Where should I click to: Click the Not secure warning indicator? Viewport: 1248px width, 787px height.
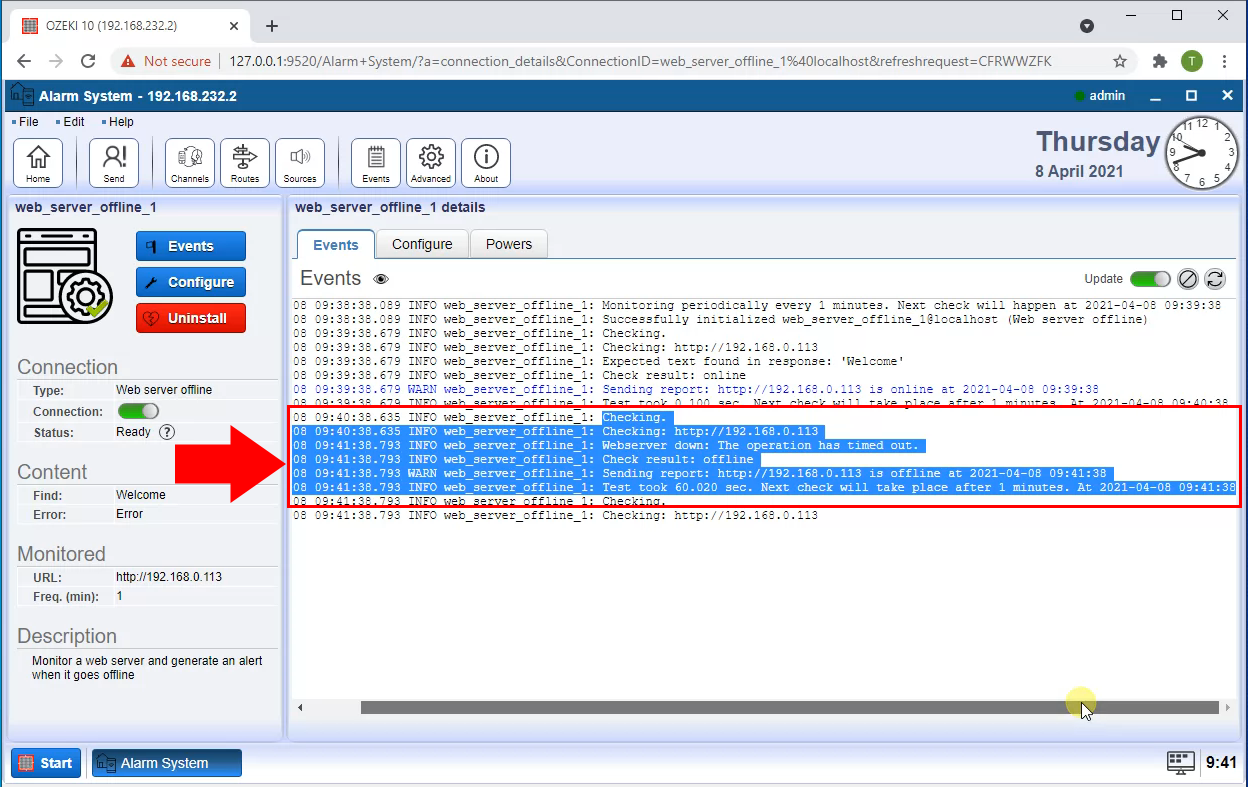coord(166,61)
